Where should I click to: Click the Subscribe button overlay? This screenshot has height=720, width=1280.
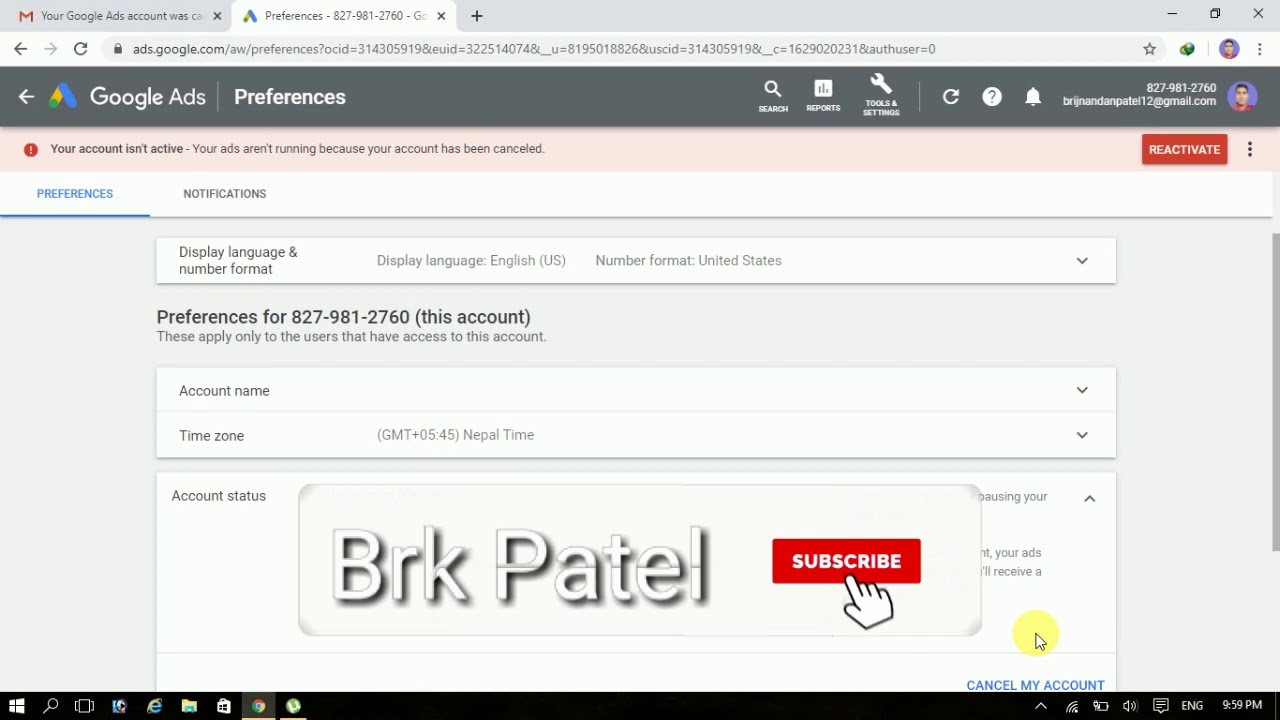pyautogui.click(x=846, y=561)
